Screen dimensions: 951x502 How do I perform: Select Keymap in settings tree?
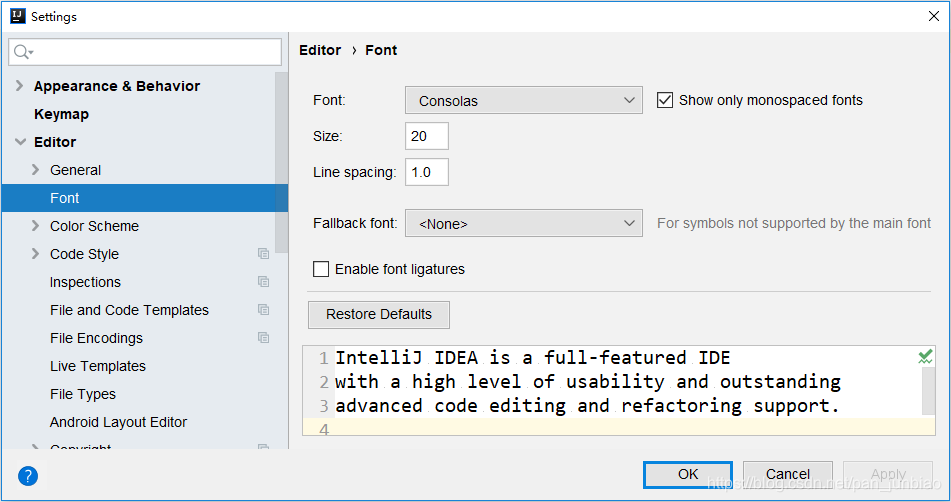tap(61, 114)
